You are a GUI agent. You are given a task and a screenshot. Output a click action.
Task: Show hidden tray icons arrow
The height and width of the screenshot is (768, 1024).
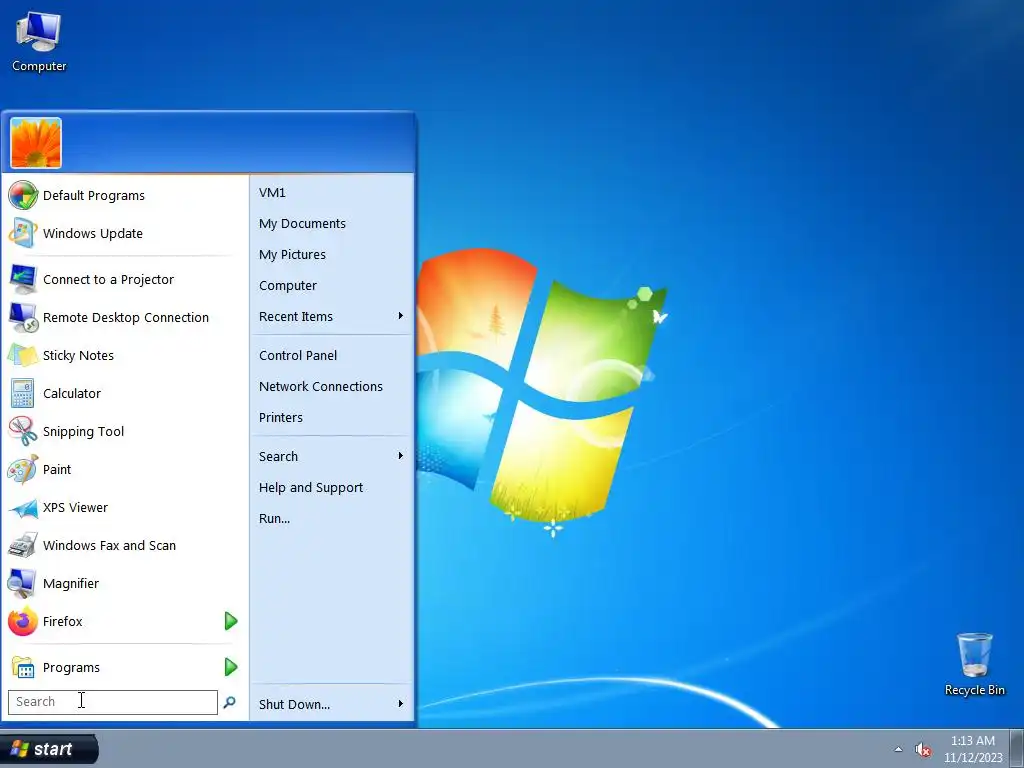898,749
